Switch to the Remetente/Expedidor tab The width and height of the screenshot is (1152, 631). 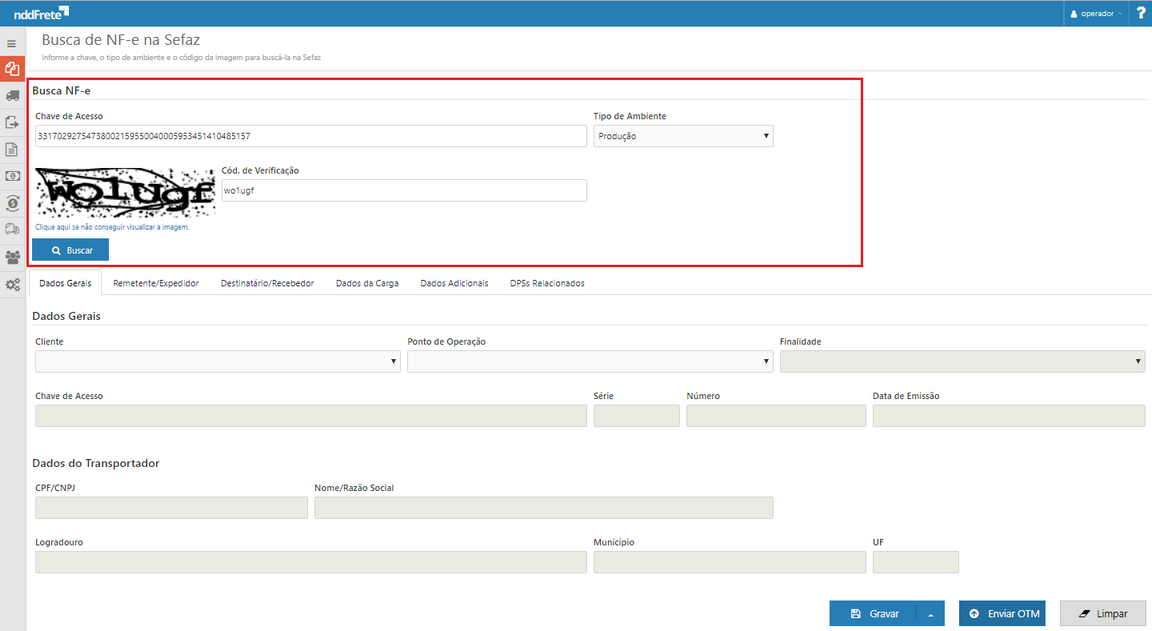[x=156, y=283]
